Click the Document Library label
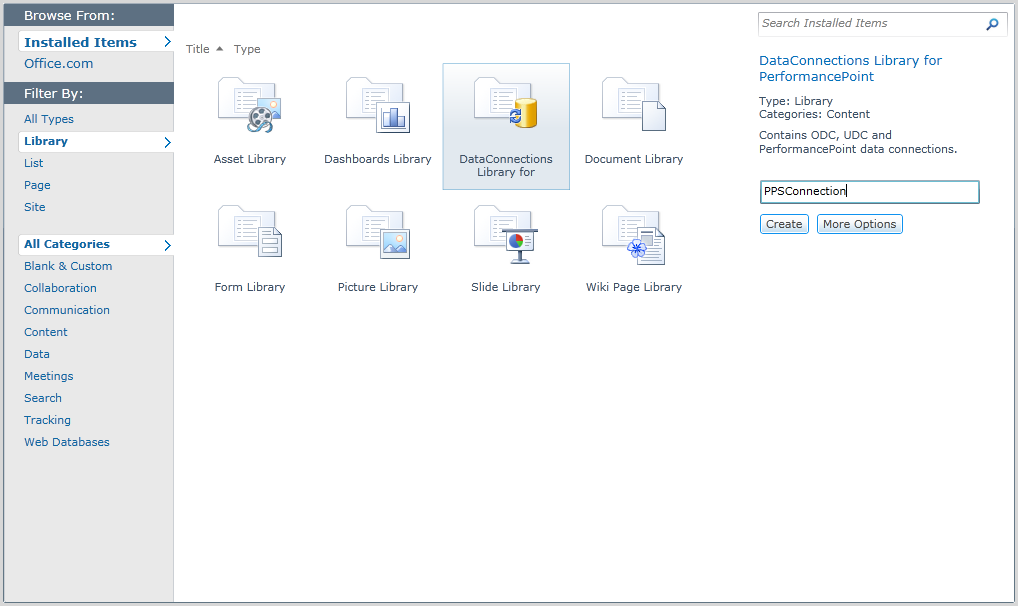1018x606 pixels. [x=634, y=159]
